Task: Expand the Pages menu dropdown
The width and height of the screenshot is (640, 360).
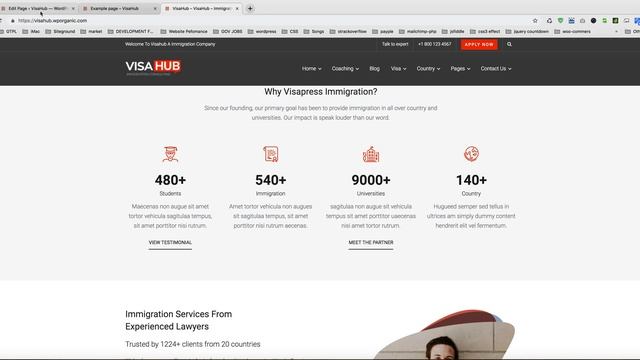Action: point(460,69)
